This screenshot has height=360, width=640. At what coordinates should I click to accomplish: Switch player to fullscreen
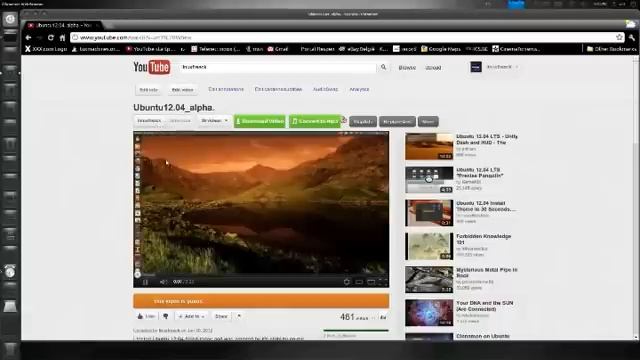382,282
